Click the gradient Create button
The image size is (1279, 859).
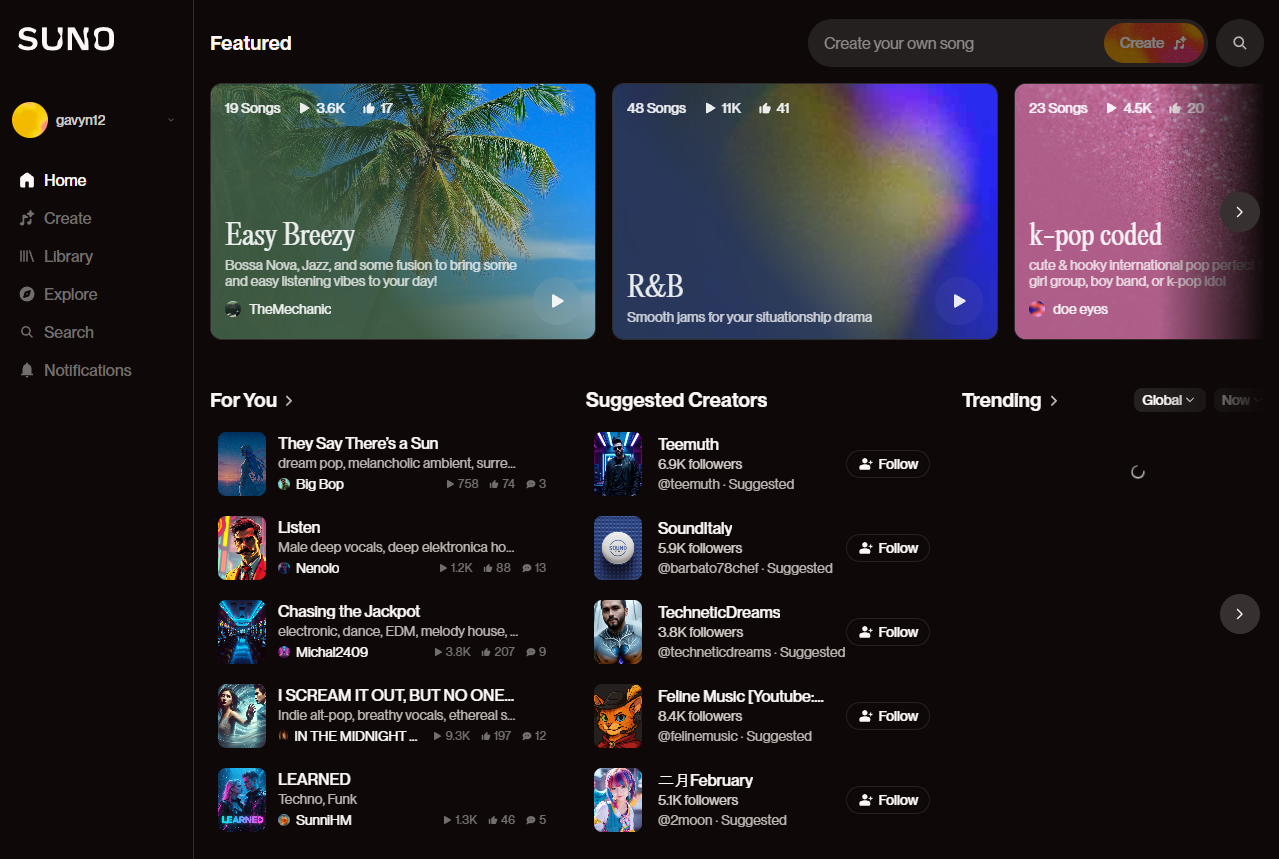coord(1153,43)
